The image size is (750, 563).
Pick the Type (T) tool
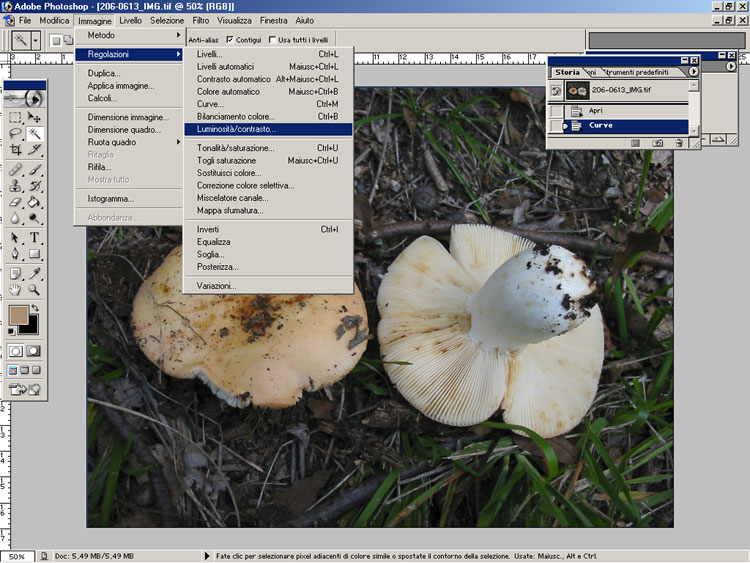[x=35, y=238]
